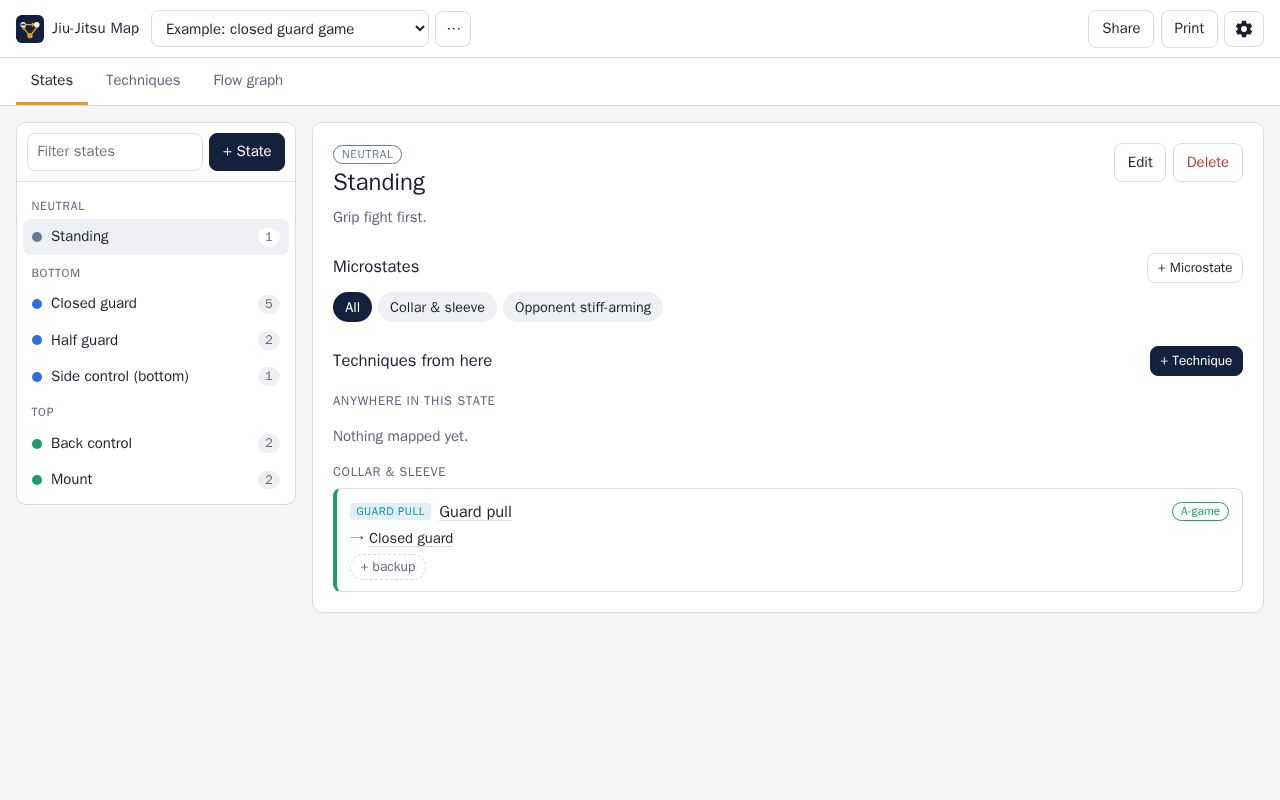Click the gray dot beside Standing

[x=37, y=237]
